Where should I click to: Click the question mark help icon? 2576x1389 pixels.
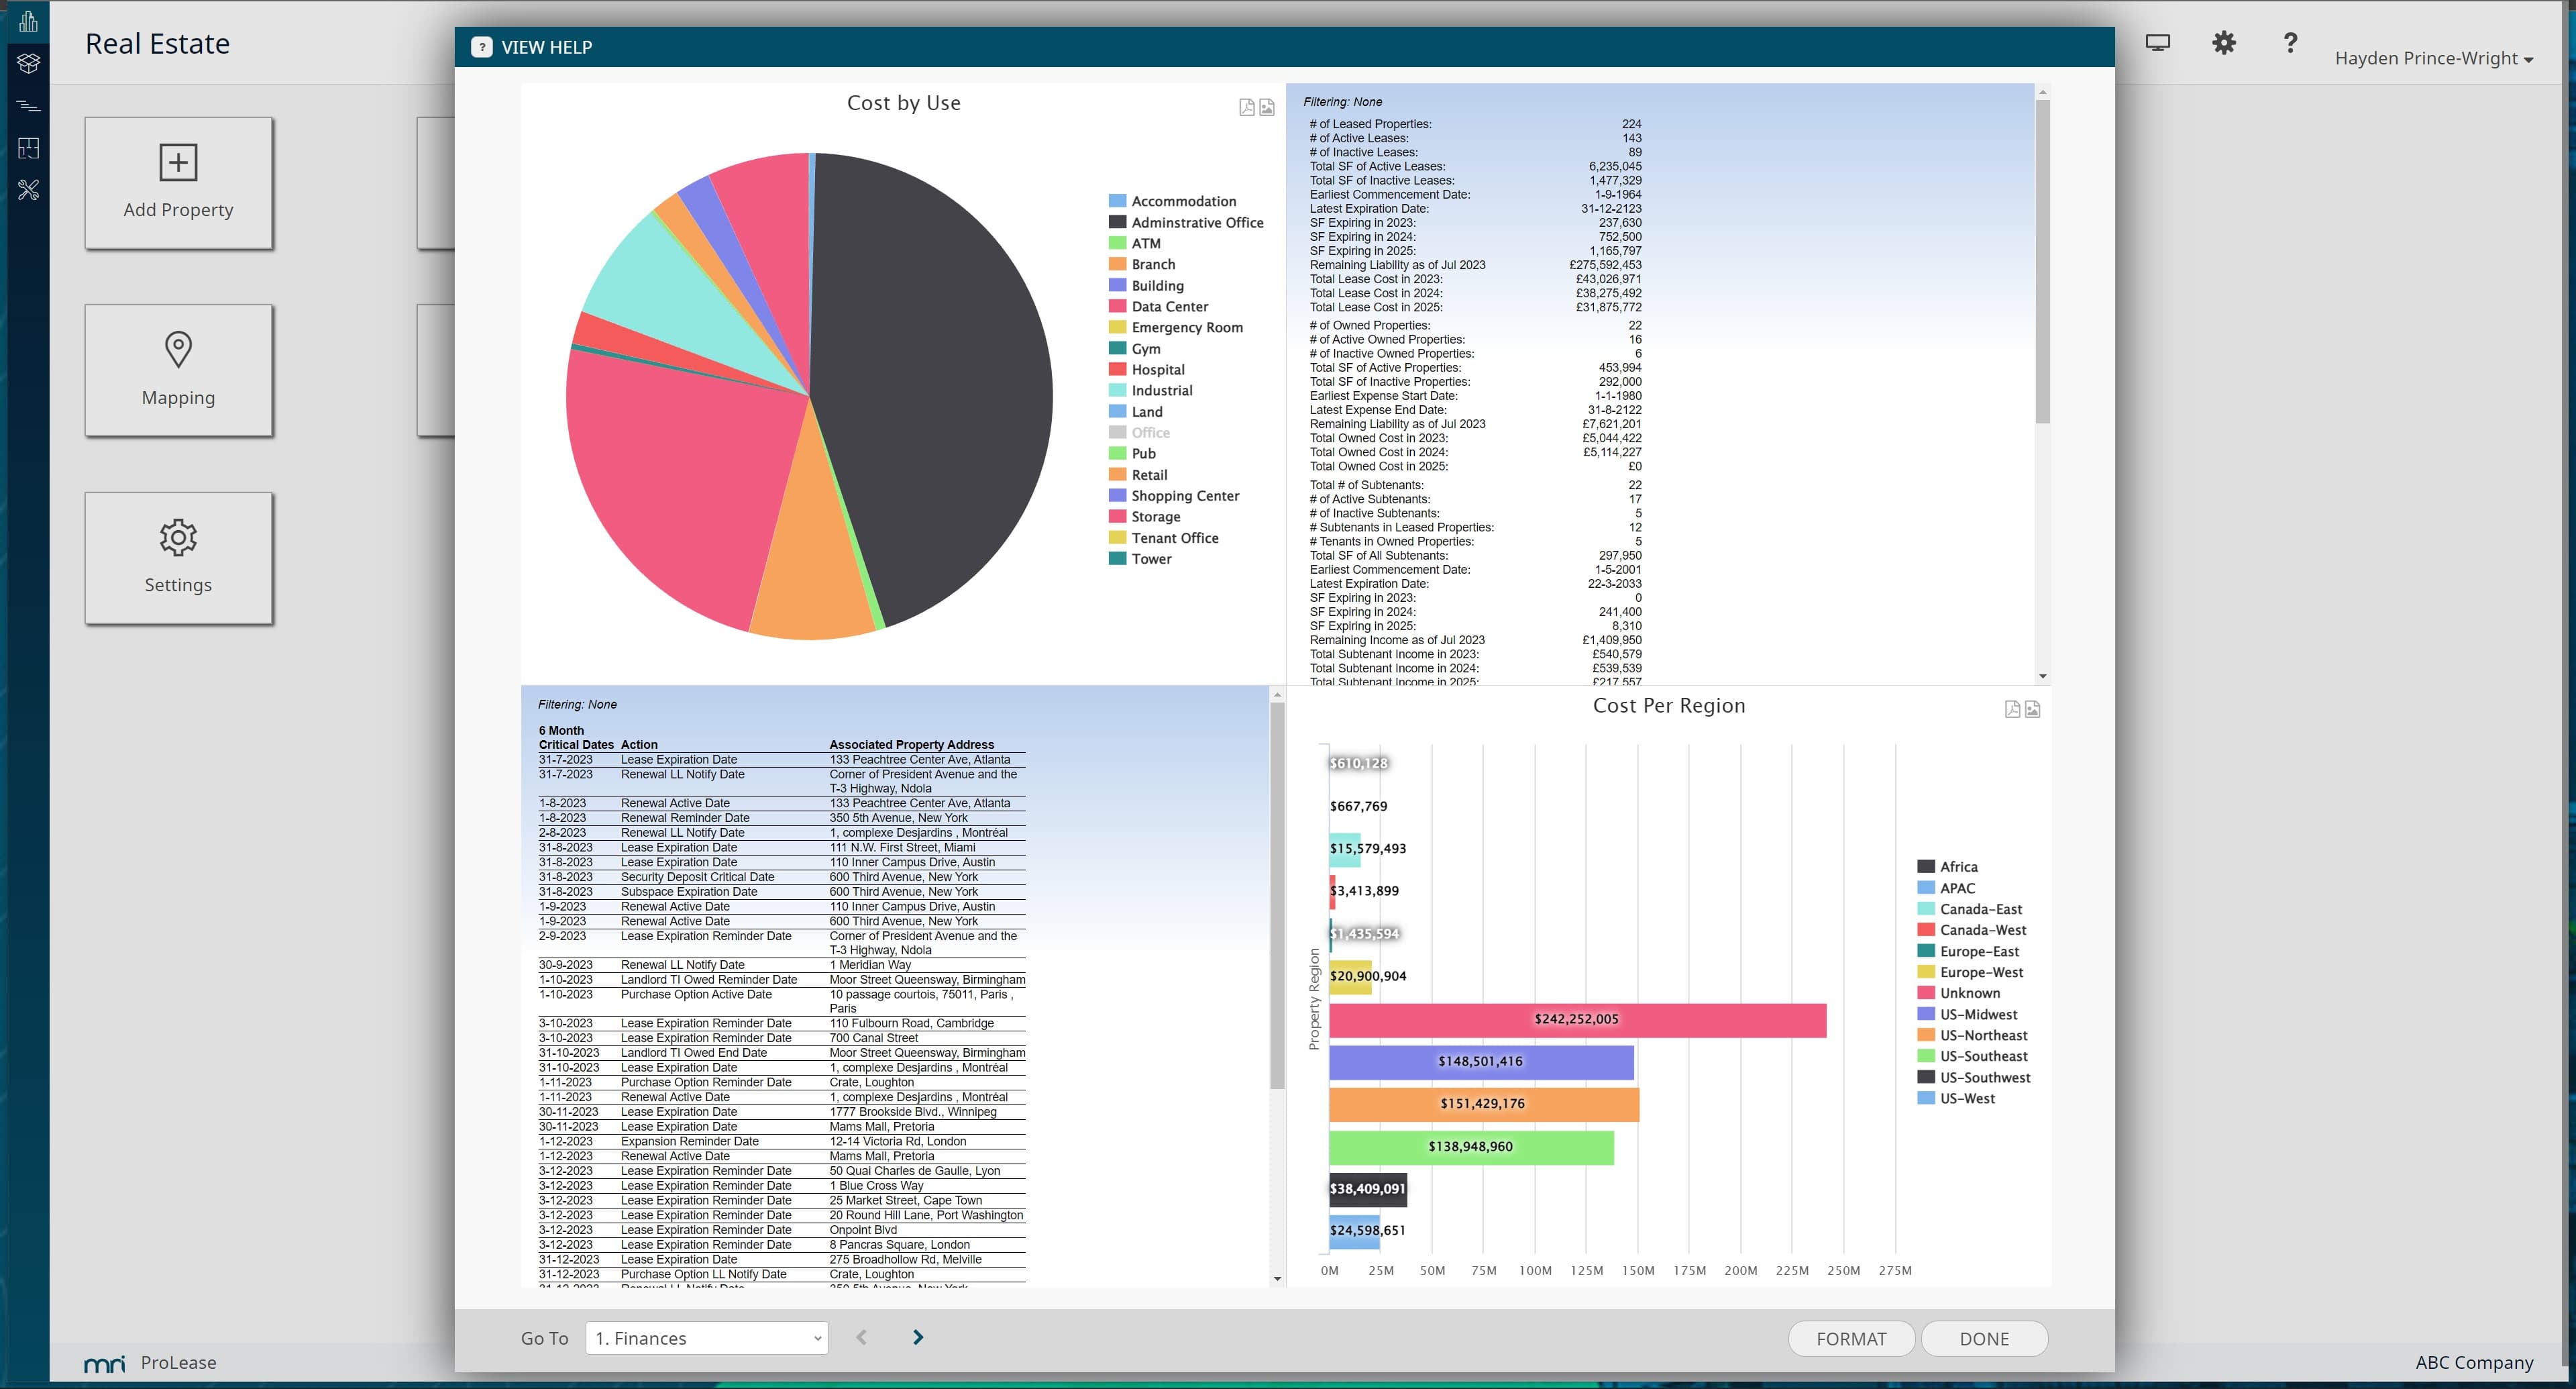[x=2289, y=43]
